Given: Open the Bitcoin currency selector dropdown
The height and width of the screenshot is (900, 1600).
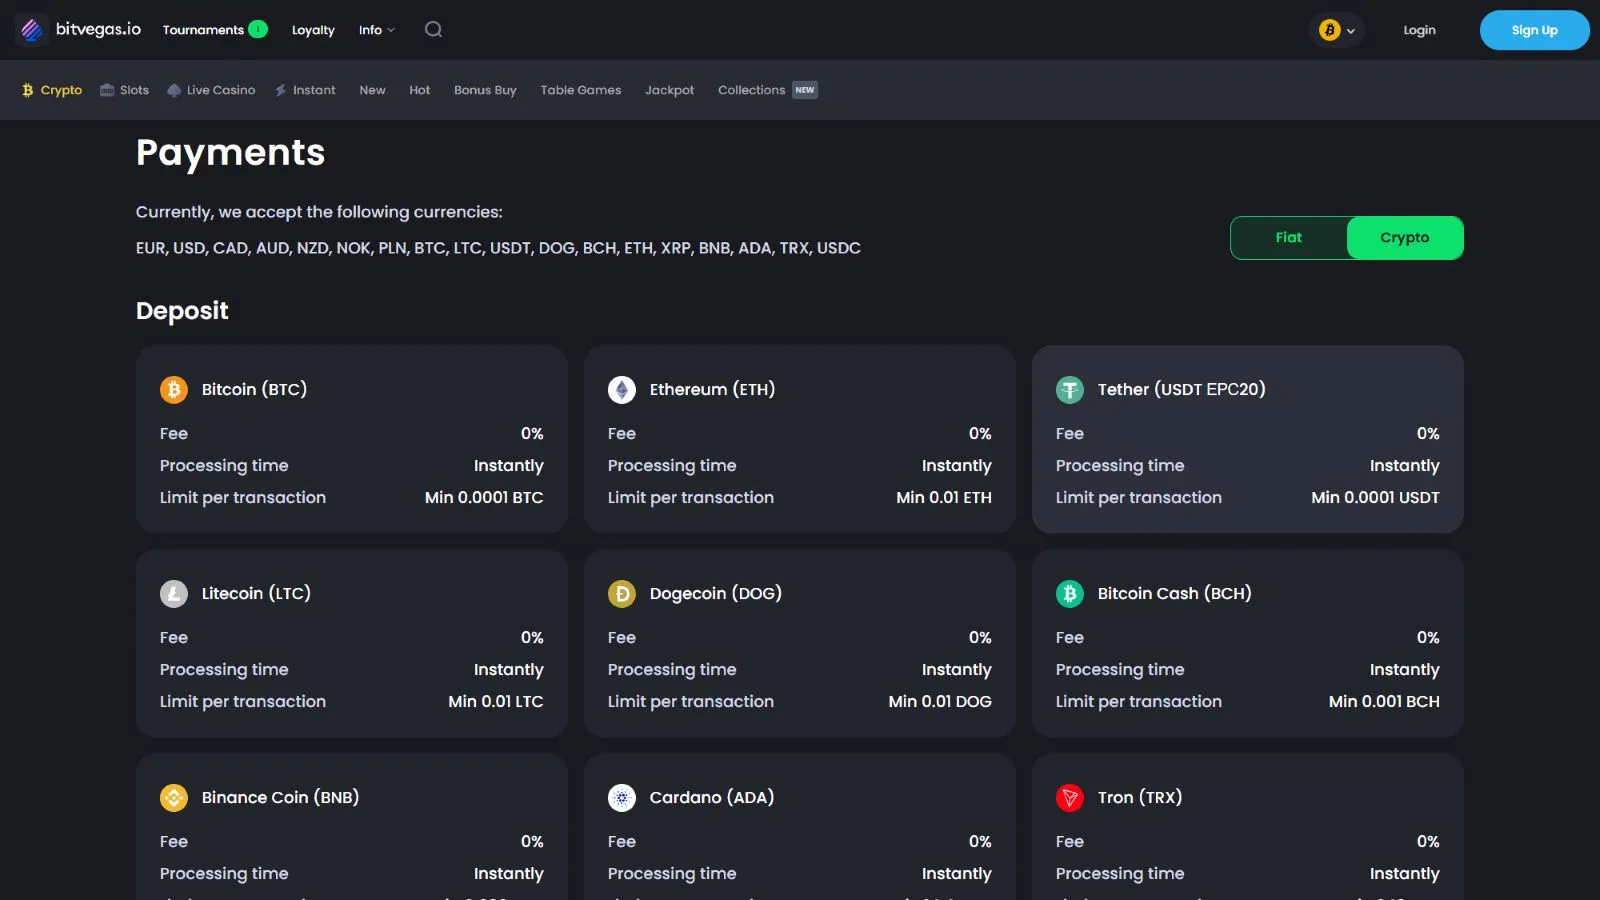Looking at the screenshot, I should pyautogui.click(x=1336, y=30).
